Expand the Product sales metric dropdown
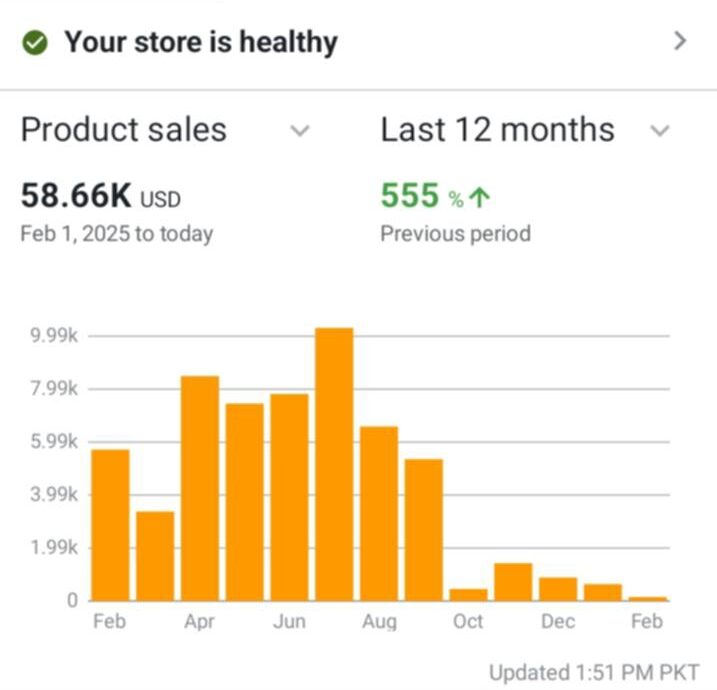This screenshot has width=717, height=690. (299, 131)
